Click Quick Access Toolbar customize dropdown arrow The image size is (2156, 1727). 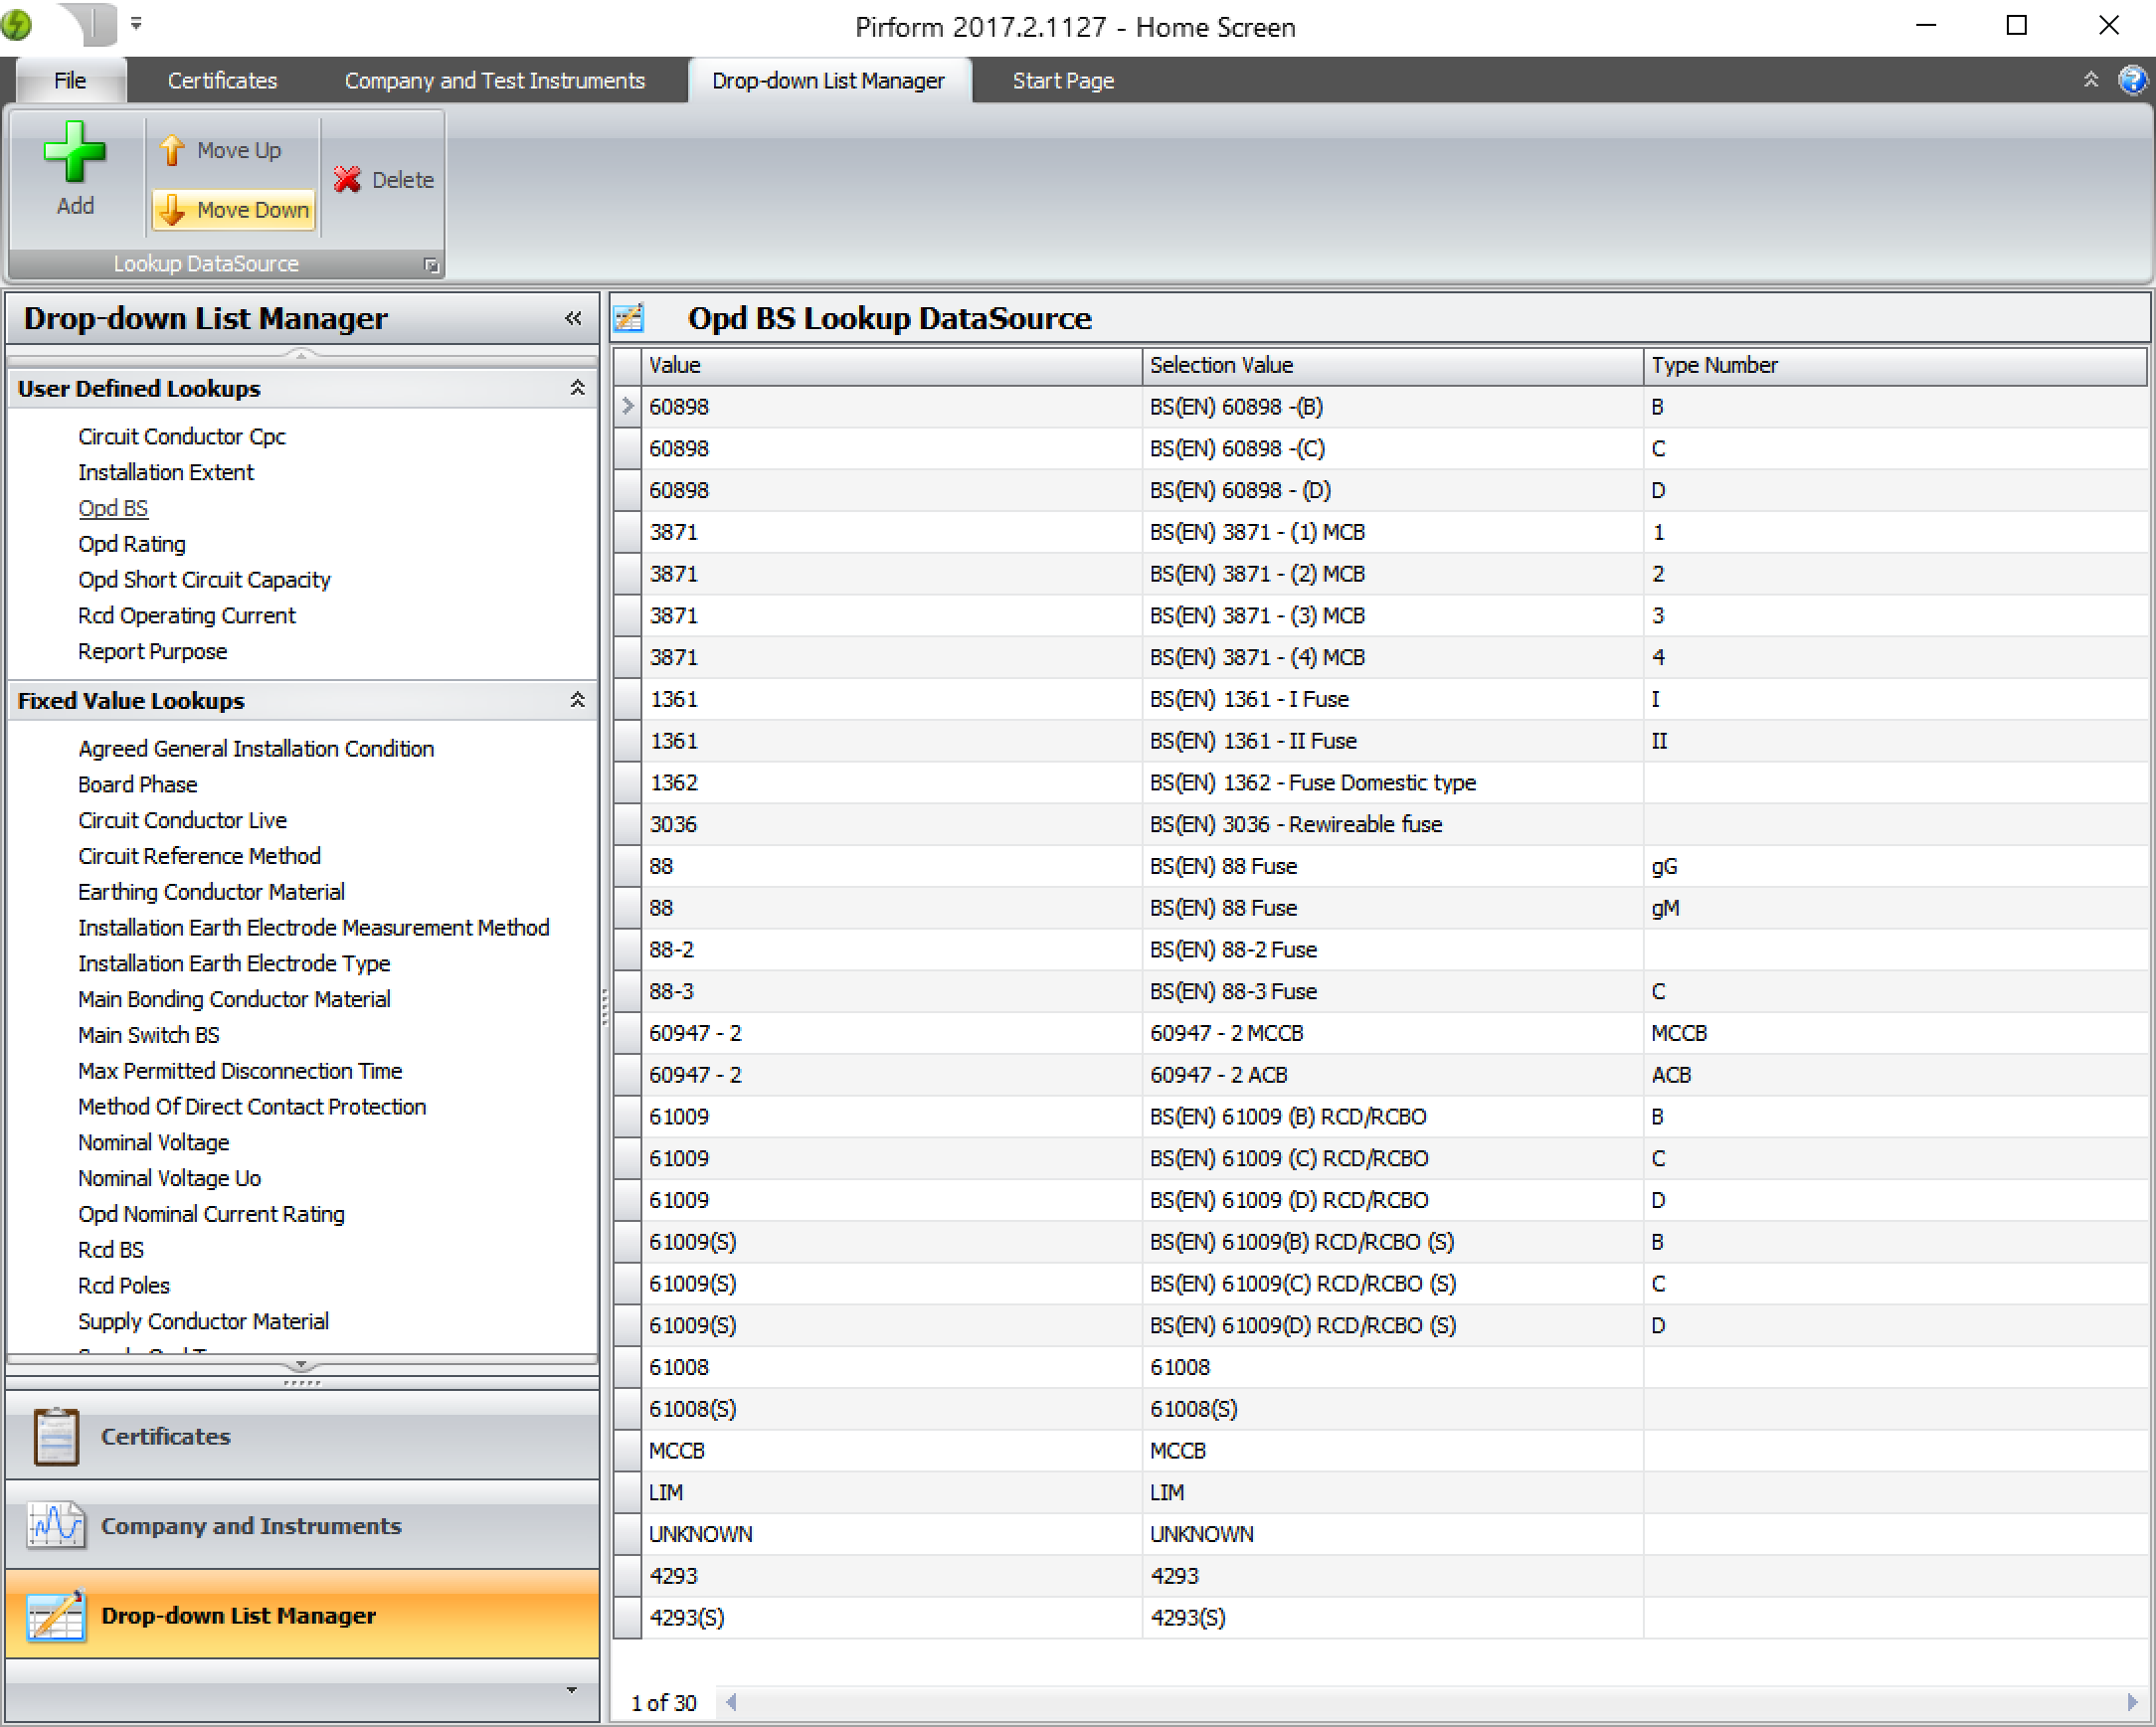tap(136, 24)
